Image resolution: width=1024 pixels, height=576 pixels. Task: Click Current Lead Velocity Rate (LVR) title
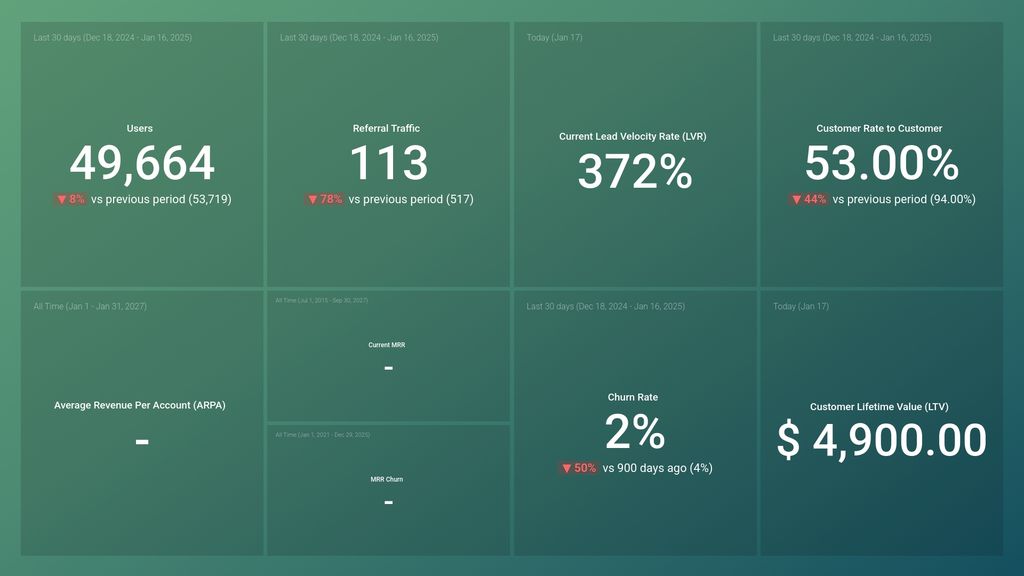click(633, 136)
